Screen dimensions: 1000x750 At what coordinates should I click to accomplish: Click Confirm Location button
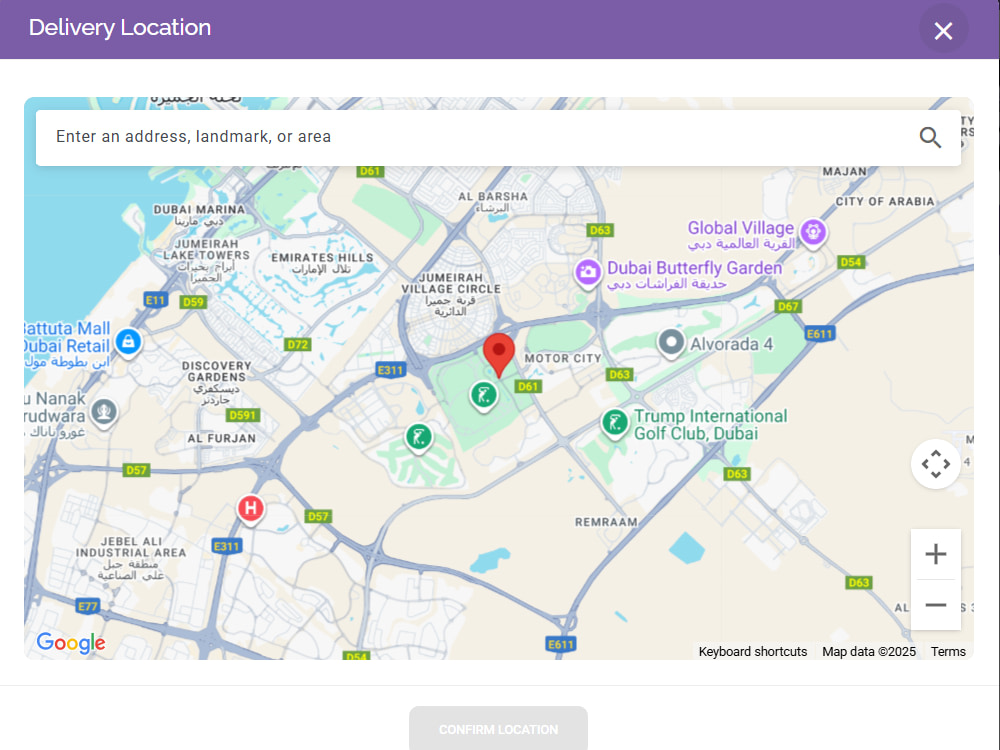point(498,729)
